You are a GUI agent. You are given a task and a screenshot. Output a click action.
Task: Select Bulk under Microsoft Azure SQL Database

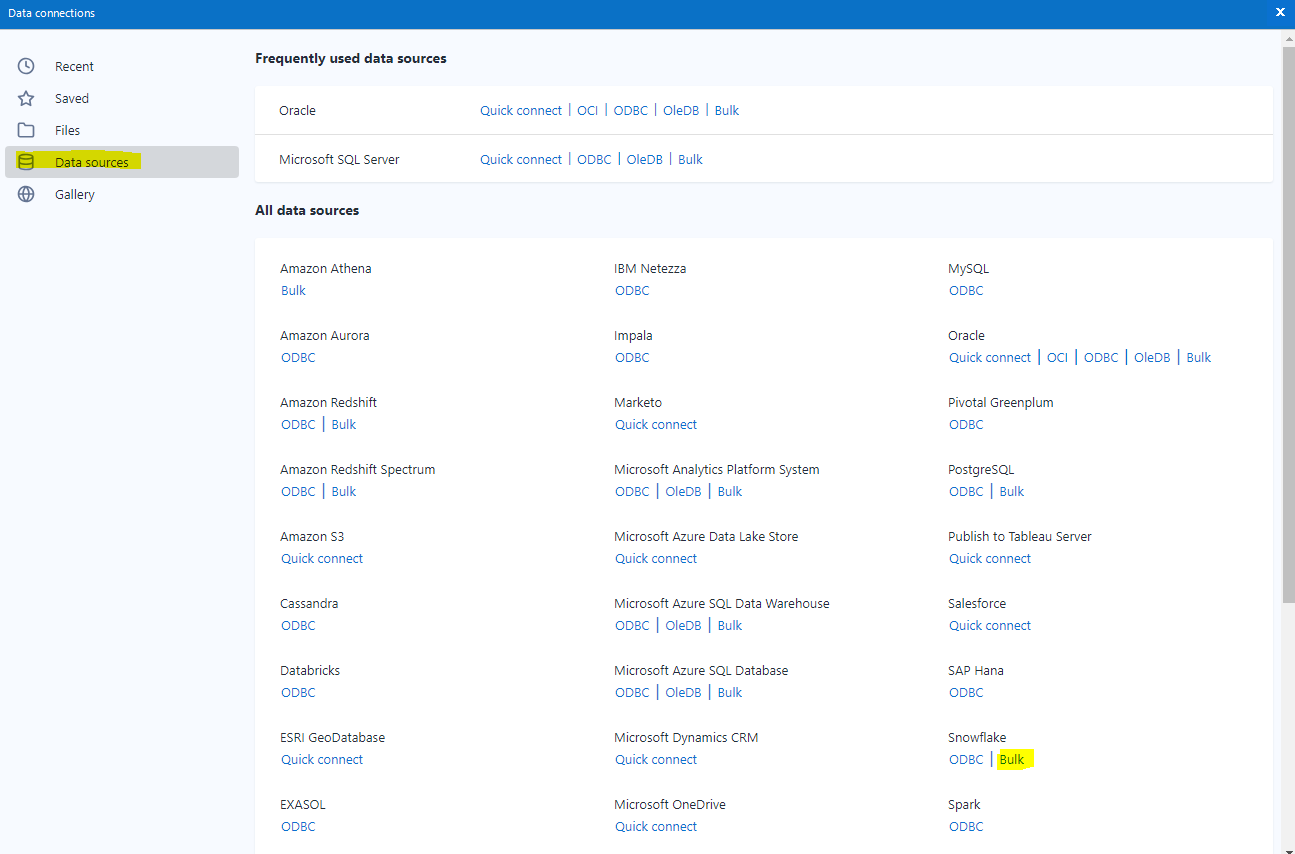[x=730, y=692]
